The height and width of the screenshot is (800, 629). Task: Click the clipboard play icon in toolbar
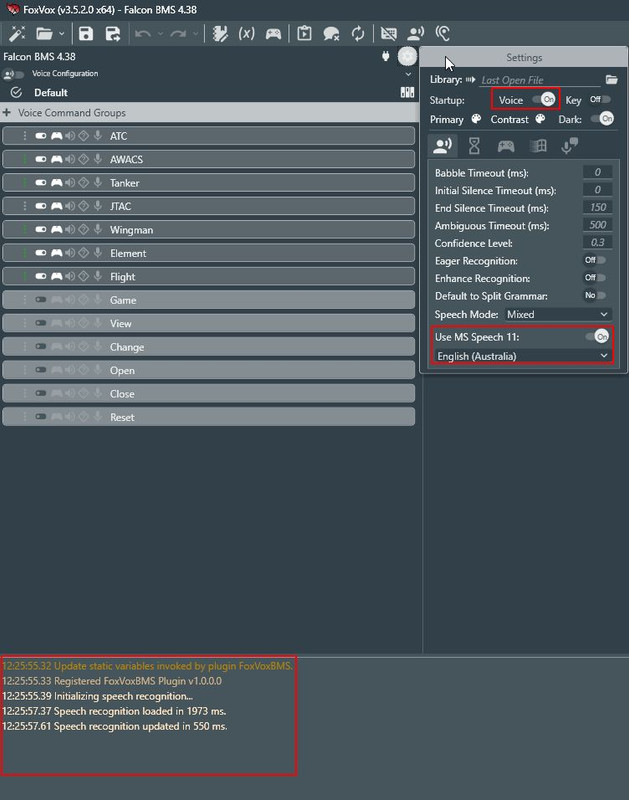click(x=304, y=34)
